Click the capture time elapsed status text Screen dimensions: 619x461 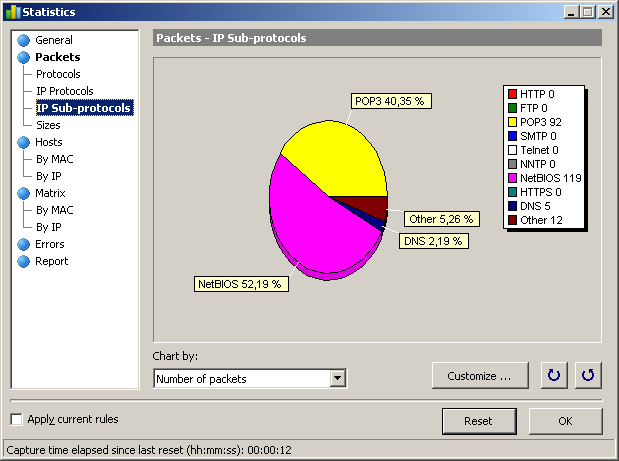pyautogui.click(x=149, y=450)
